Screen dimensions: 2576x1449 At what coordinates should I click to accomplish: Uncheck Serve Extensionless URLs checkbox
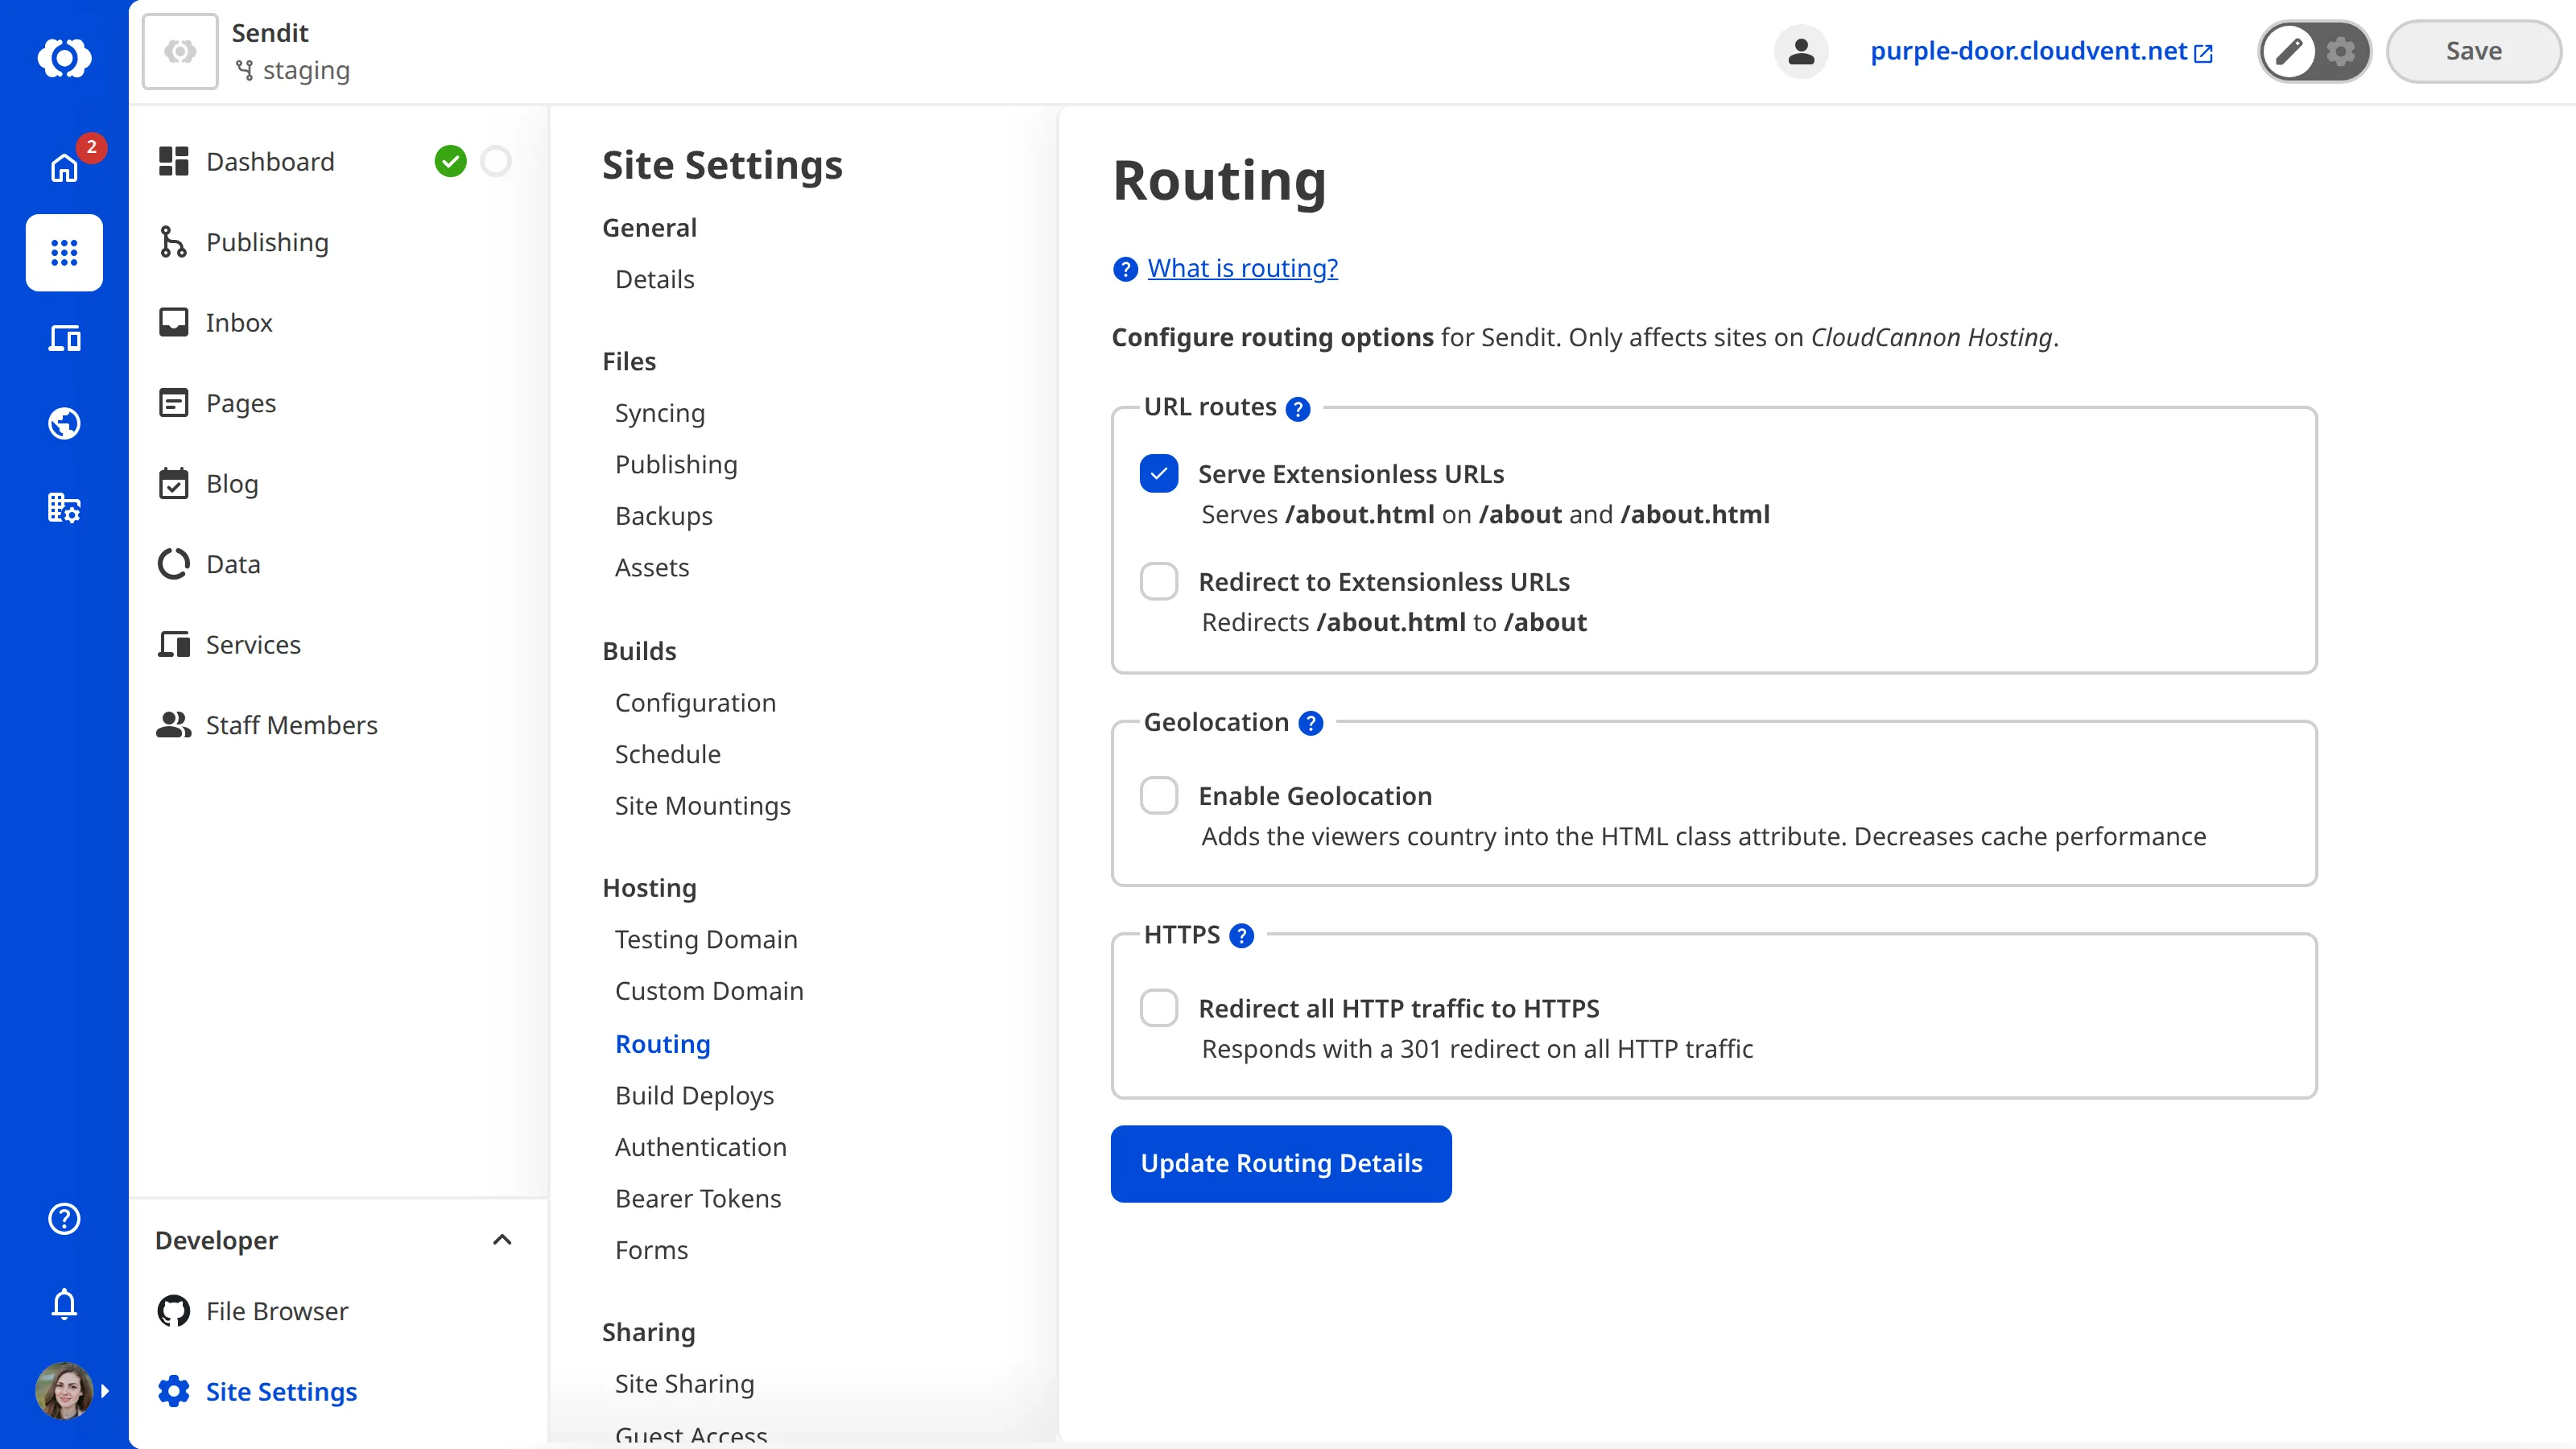(1159, 473)
